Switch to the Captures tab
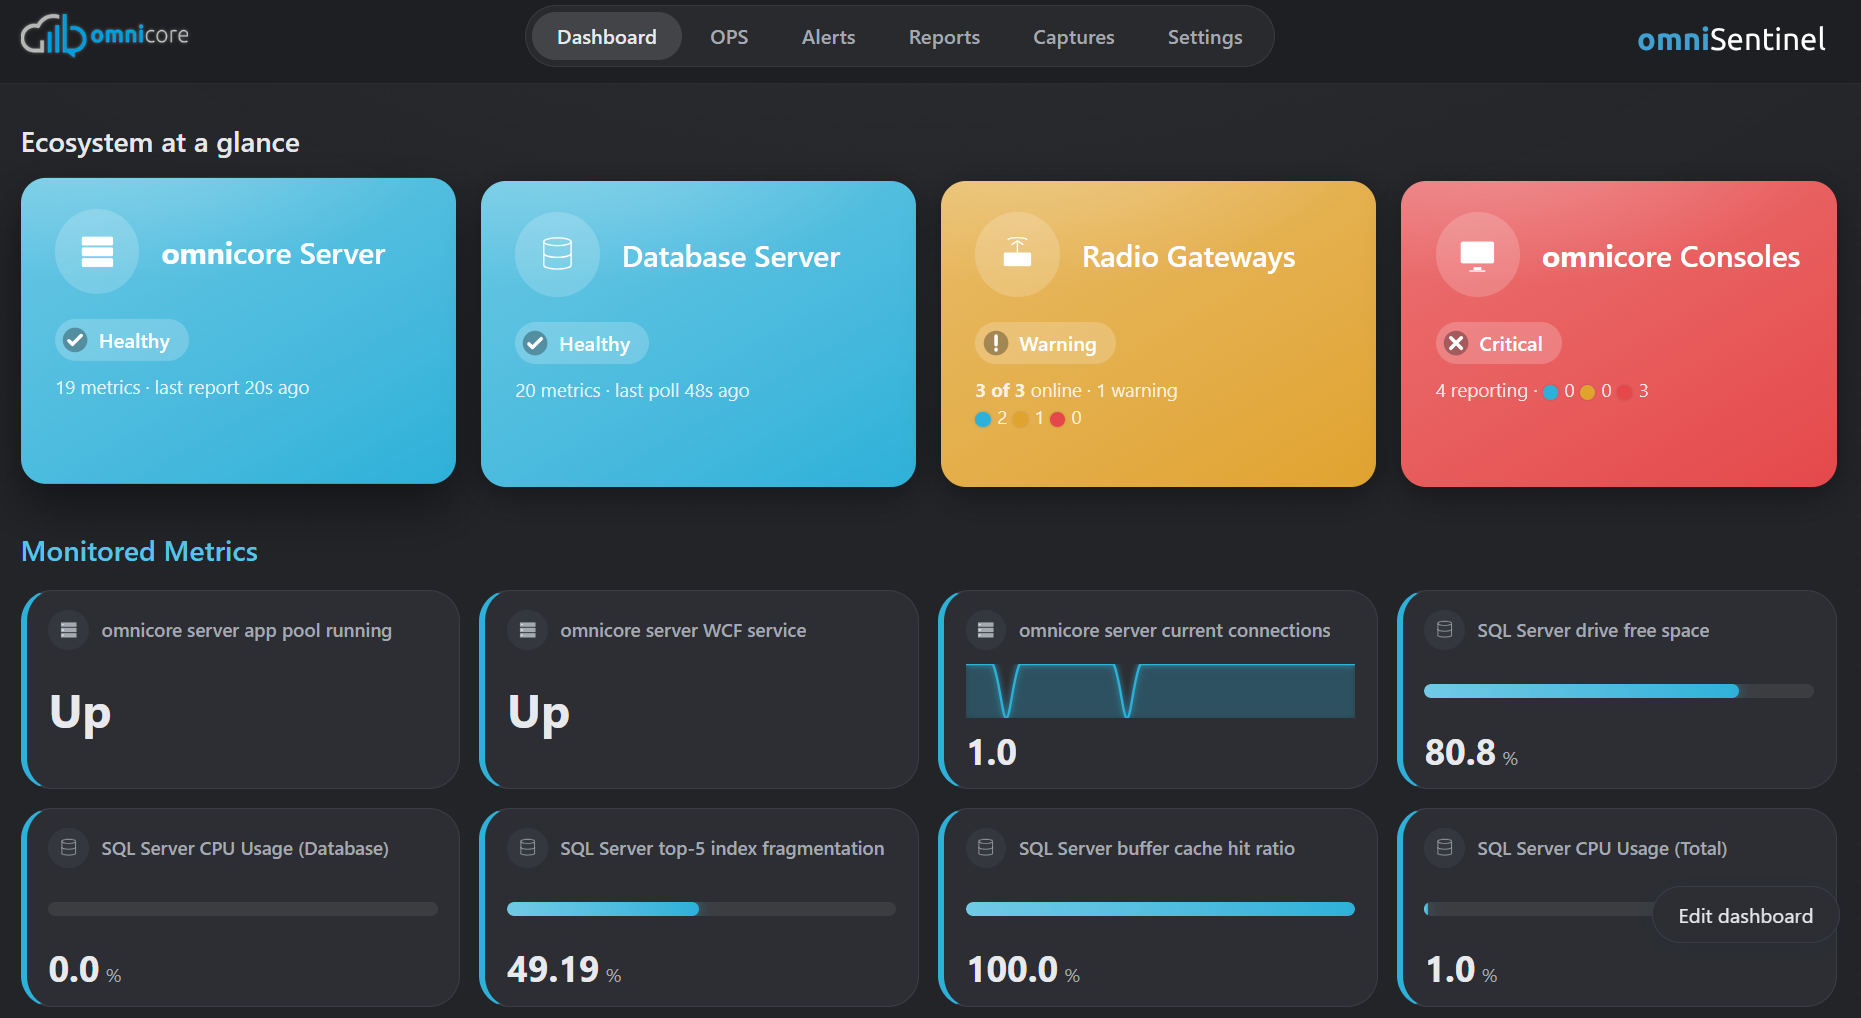 (x=1073, y=37)
